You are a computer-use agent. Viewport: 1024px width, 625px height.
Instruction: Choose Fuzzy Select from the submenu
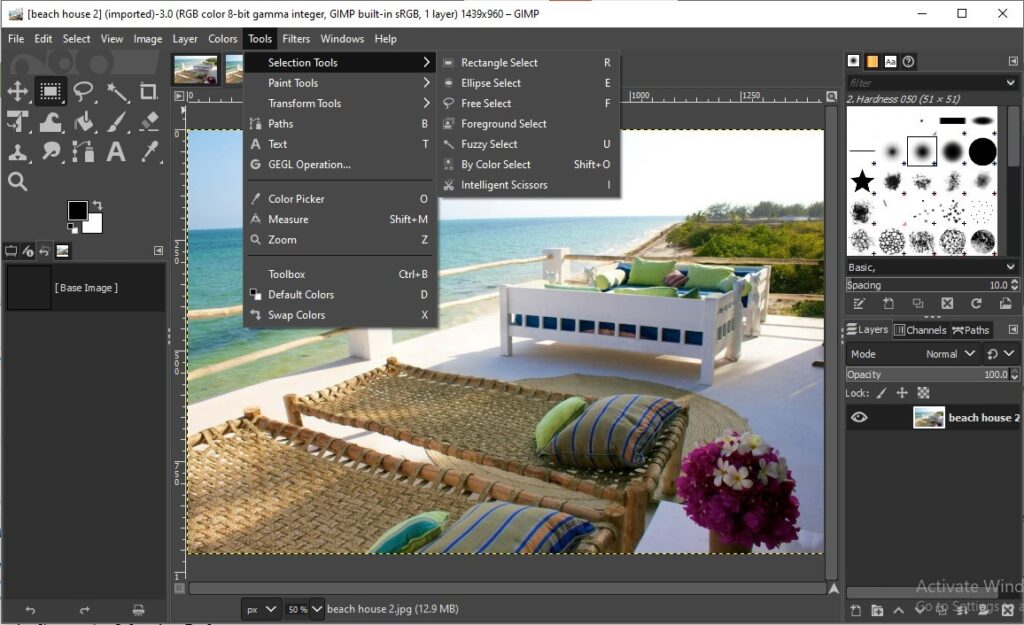click(489, 144)
